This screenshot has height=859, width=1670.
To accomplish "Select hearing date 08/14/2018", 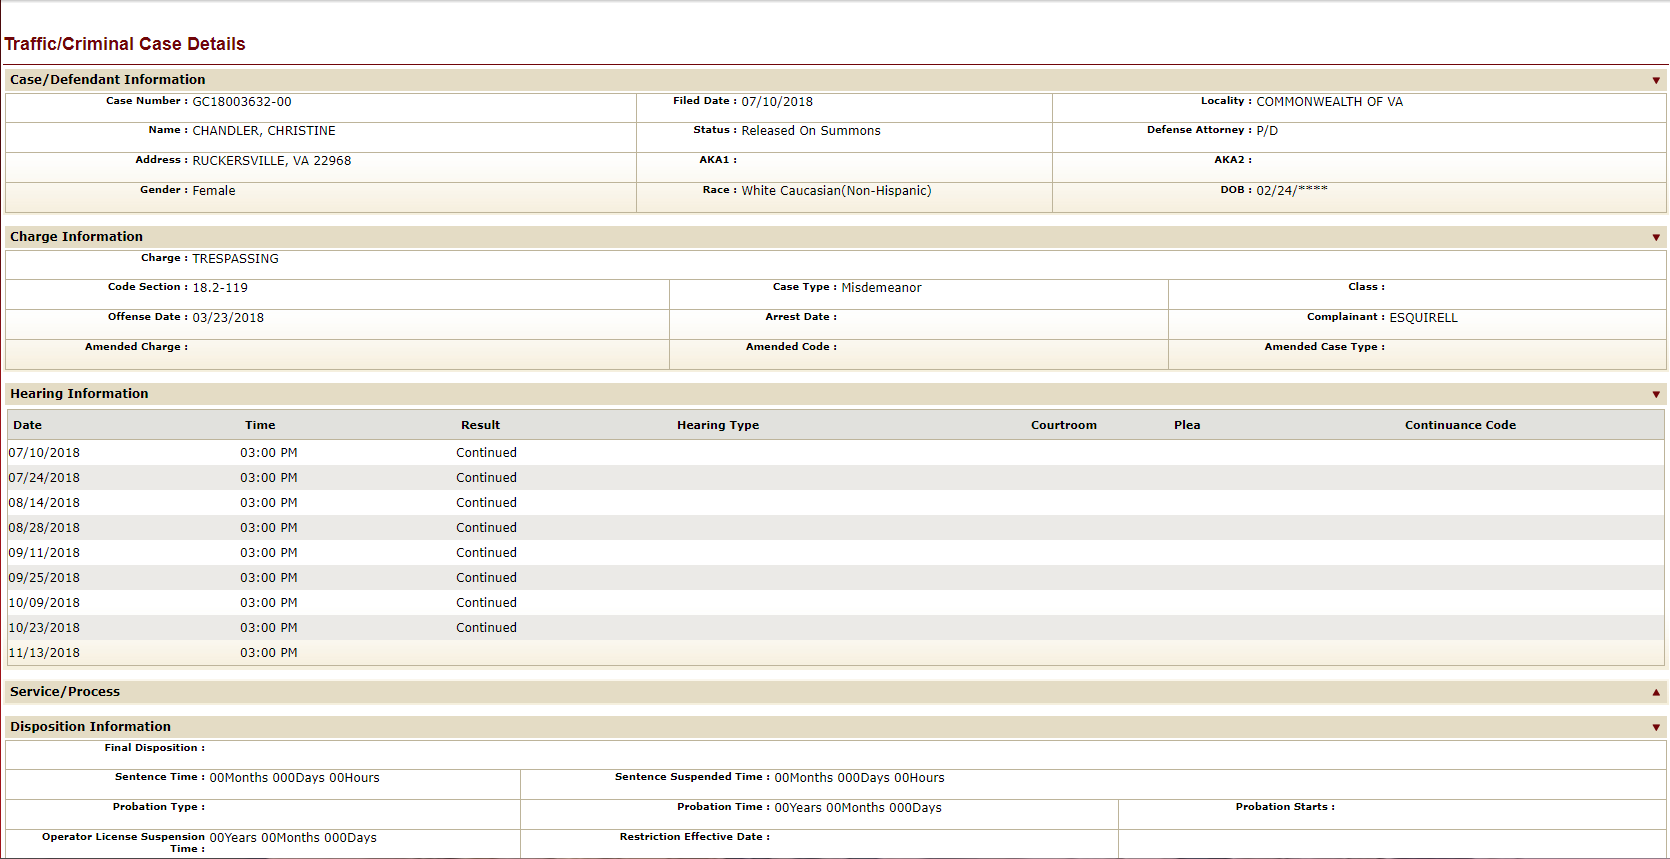I will [44, 503].
